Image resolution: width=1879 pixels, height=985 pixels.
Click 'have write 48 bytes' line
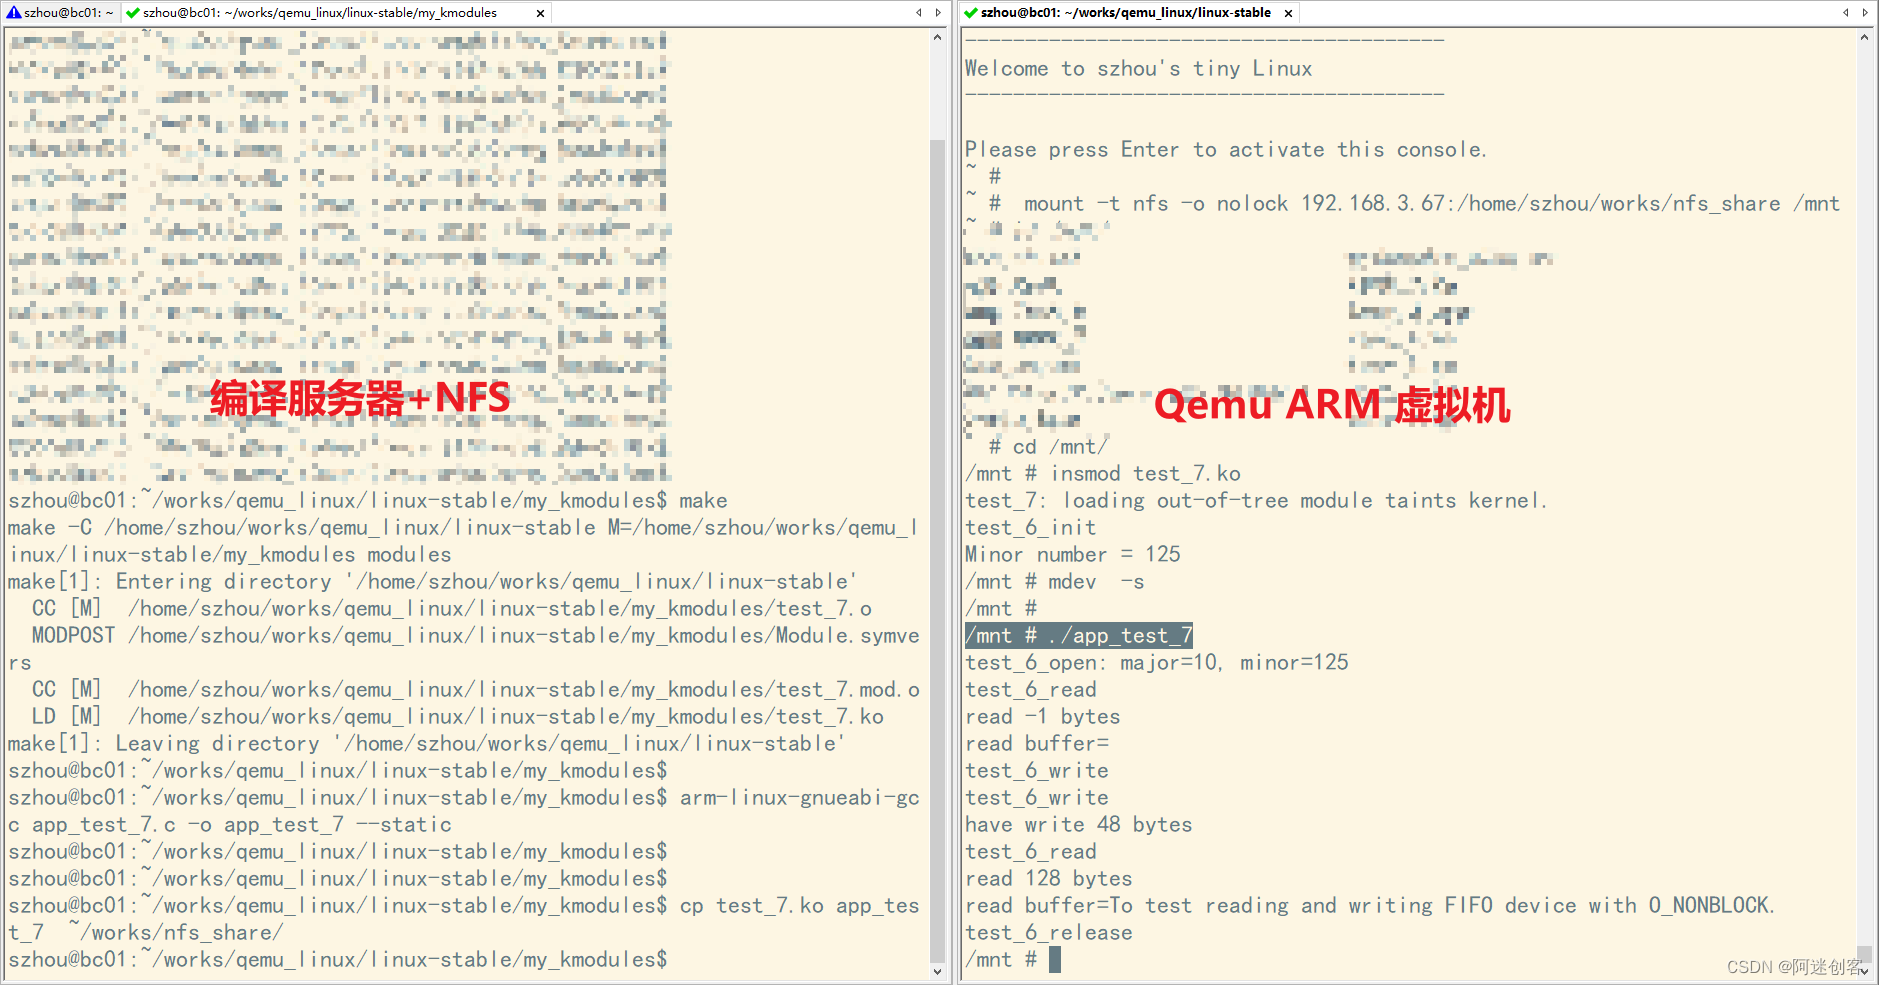1079,824
